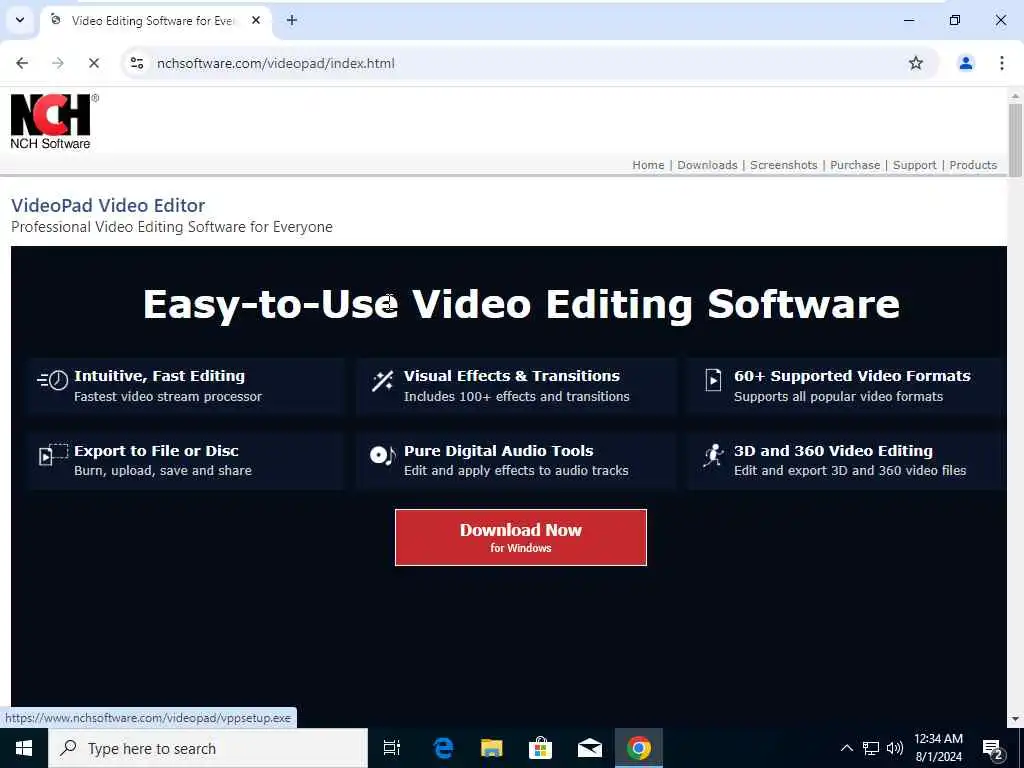Click the 3D and 360 Video Editing title
Screen dimensions: 1024x768
[833, 451]
